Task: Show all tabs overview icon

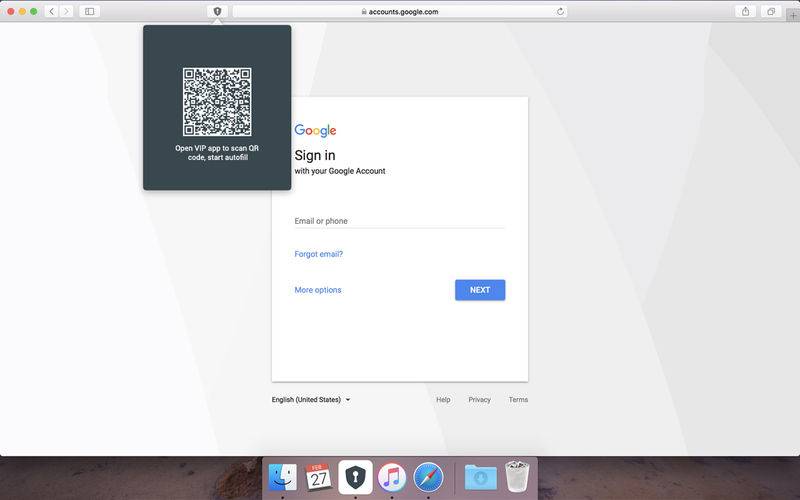Action: [771, 11]
